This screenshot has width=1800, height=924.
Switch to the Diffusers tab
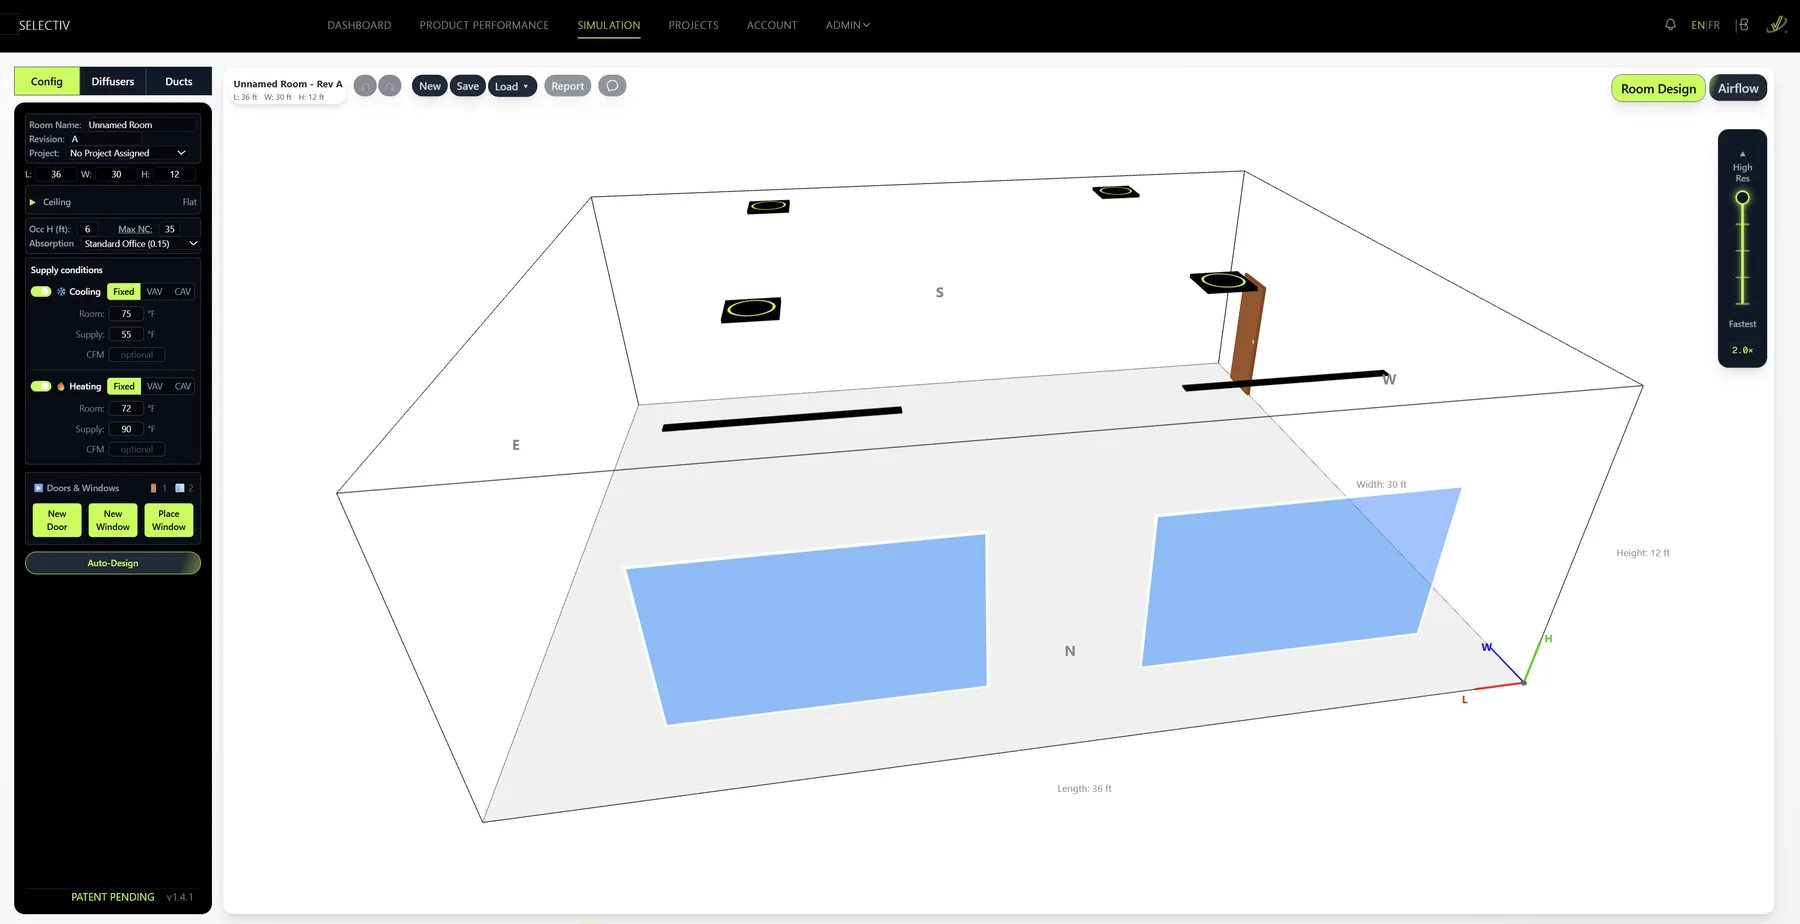click(113, 81)
